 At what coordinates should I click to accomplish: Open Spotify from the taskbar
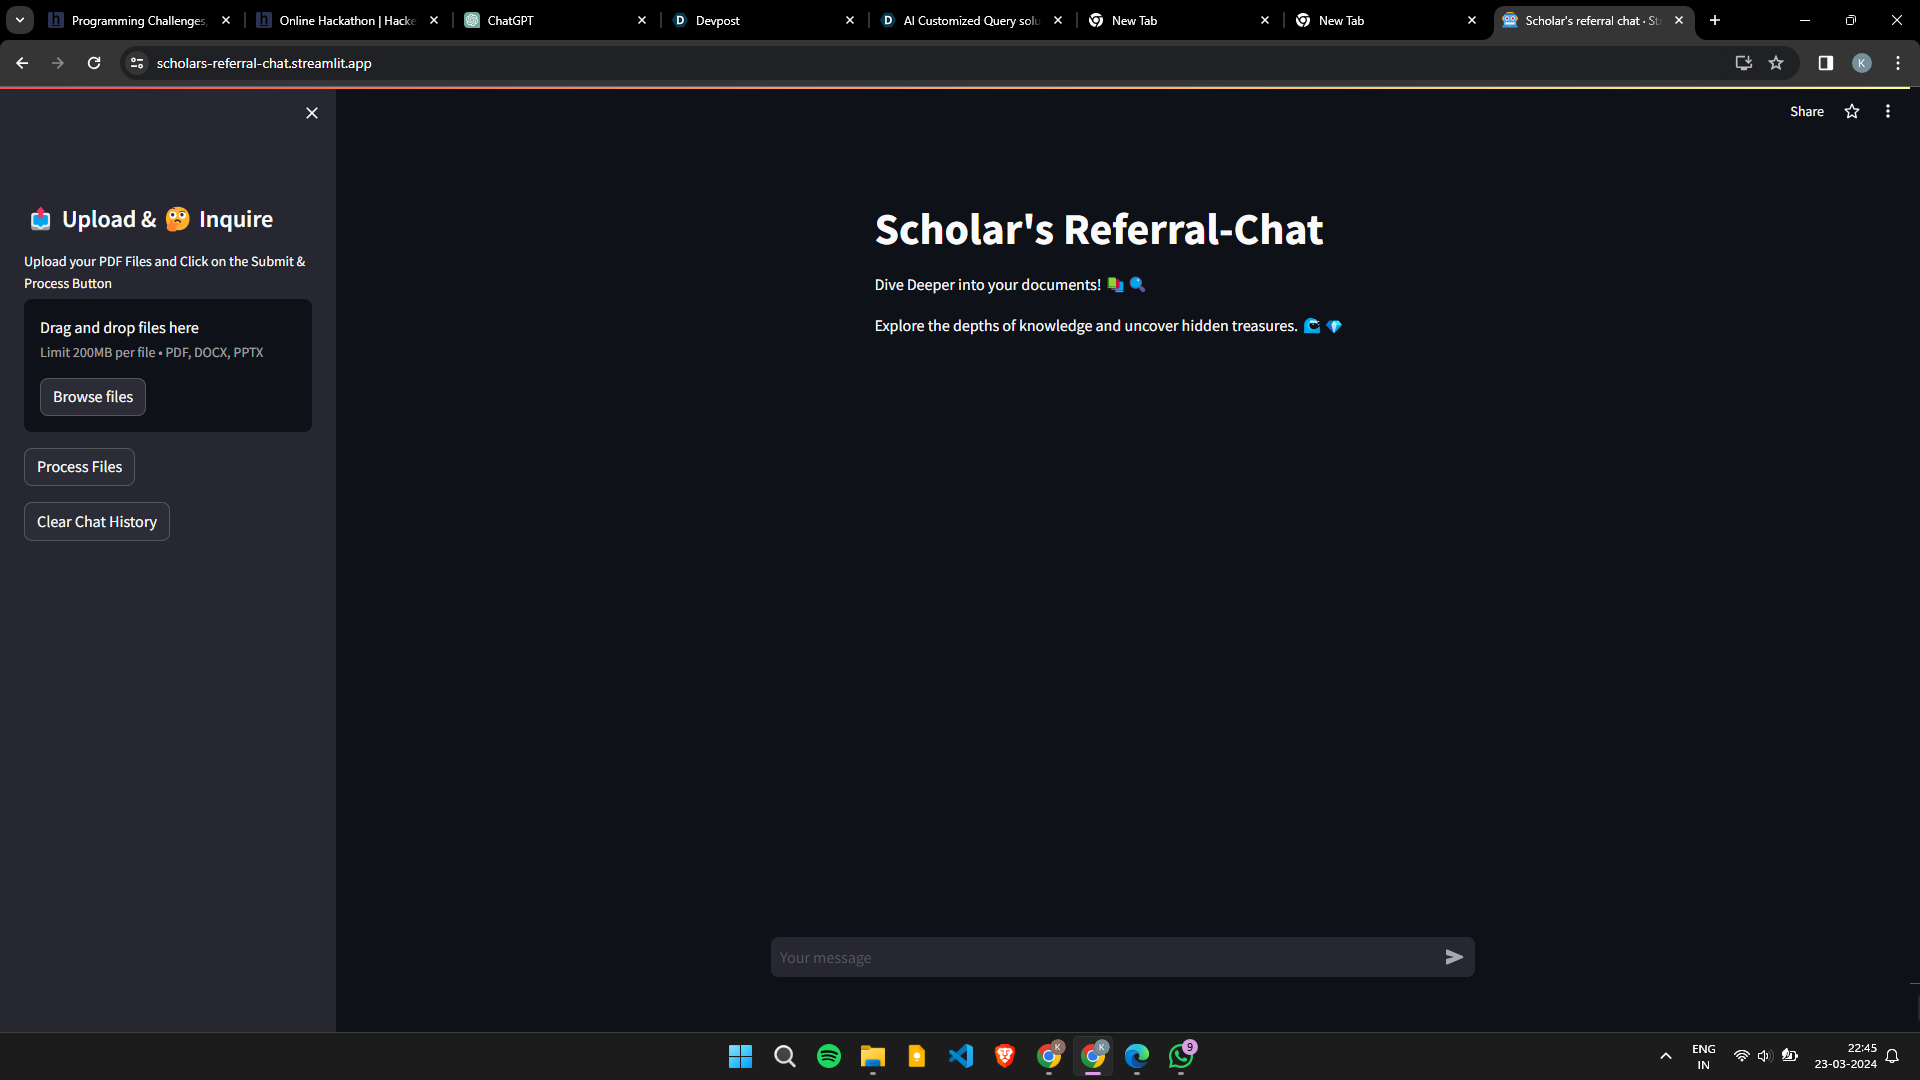click(828, 1056)
